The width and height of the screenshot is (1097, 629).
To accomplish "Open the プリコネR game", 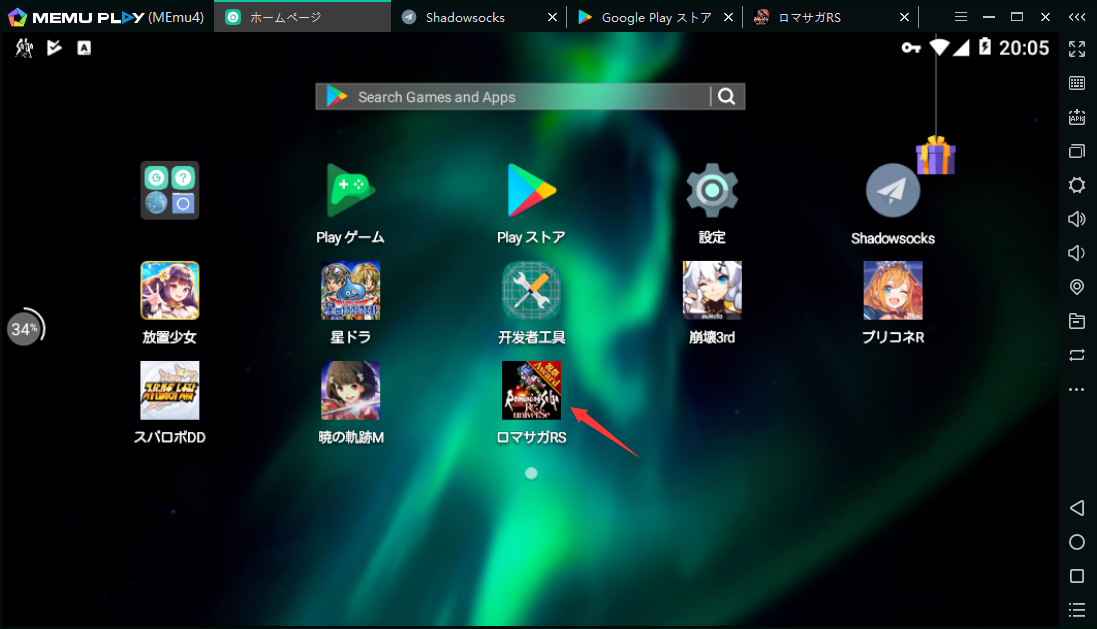I will [892, 291].
